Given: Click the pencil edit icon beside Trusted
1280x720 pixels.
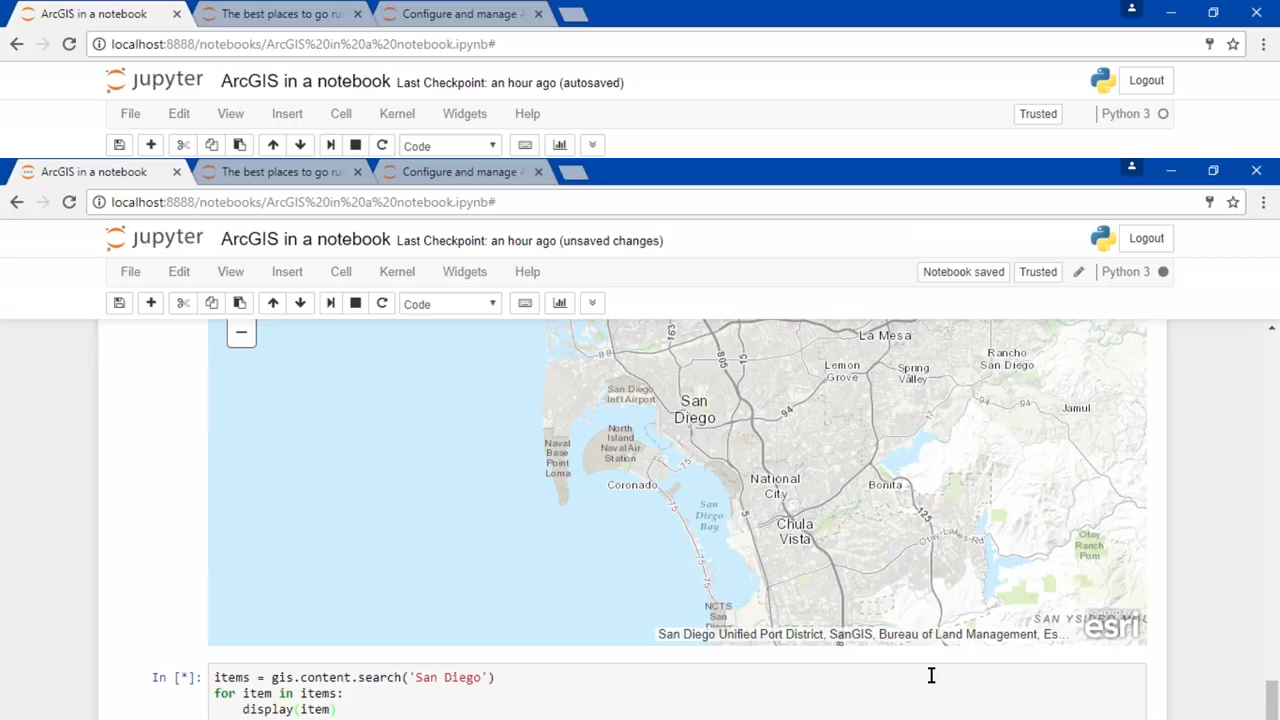Looking at the screenshot, I should (1078, 272).
